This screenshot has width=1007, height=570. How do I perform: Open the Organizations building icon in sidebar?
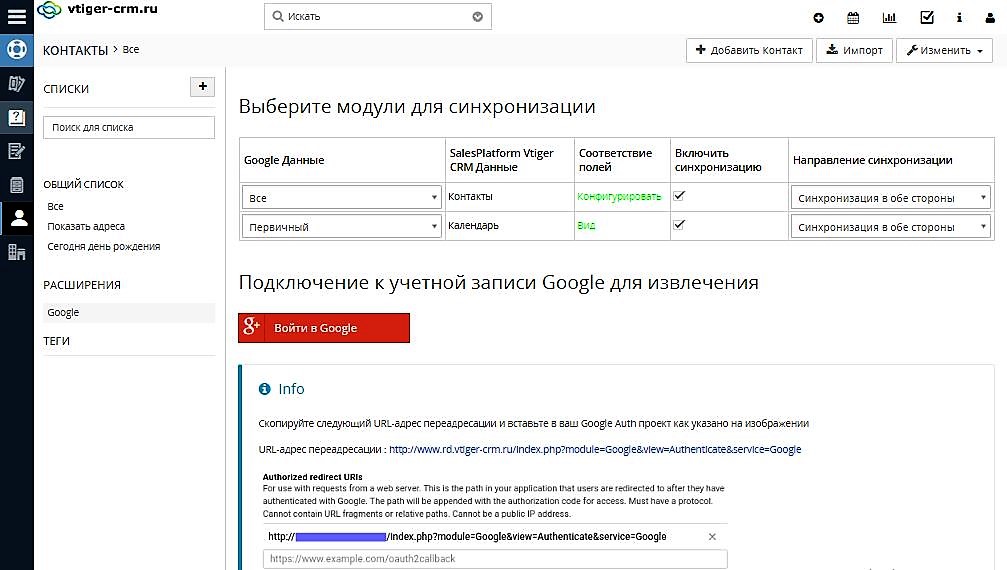point(16,252)
